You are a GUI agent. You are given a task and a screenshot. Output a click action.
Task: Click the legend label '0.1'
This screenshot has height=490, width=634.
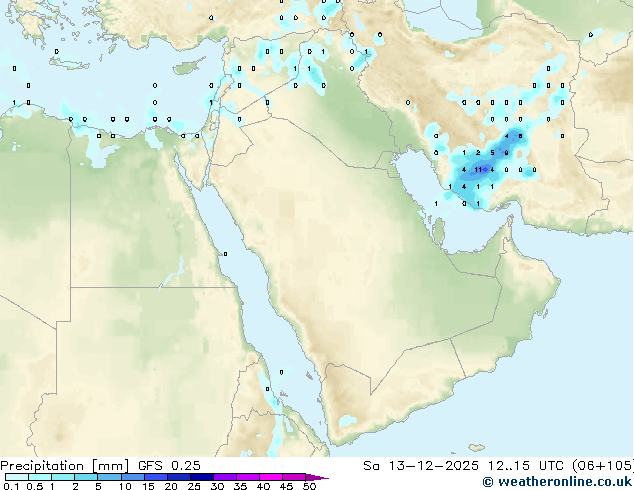click(11, 486)
